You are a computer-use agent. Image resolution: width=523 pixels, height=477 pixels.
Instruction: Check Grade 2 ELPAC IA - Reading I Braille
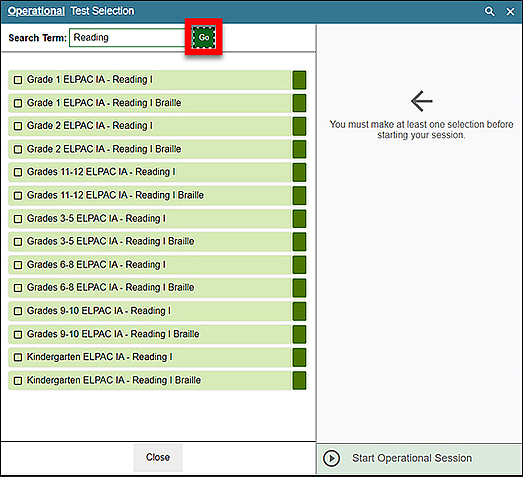pyautogui.click(x=18, y=149)
